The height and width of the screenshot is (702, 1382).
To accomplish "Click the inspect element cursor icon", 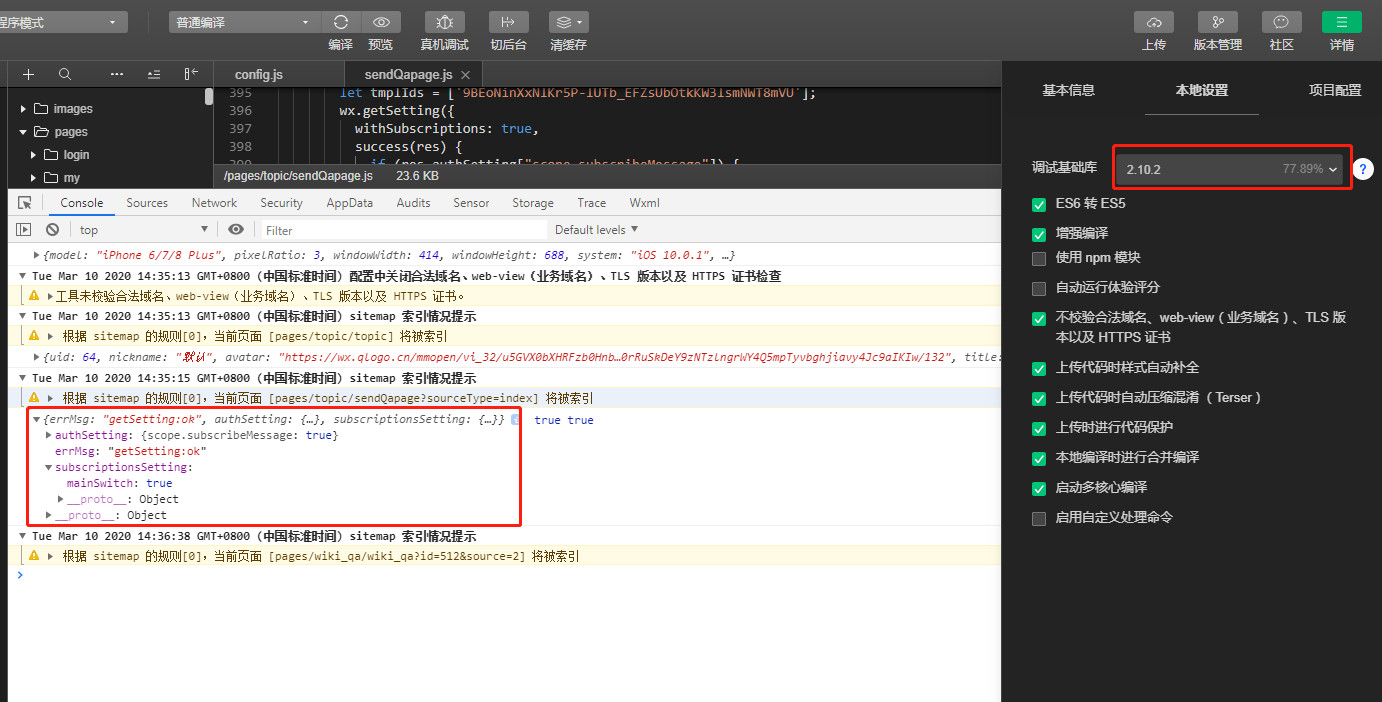I will click(25, 203).
